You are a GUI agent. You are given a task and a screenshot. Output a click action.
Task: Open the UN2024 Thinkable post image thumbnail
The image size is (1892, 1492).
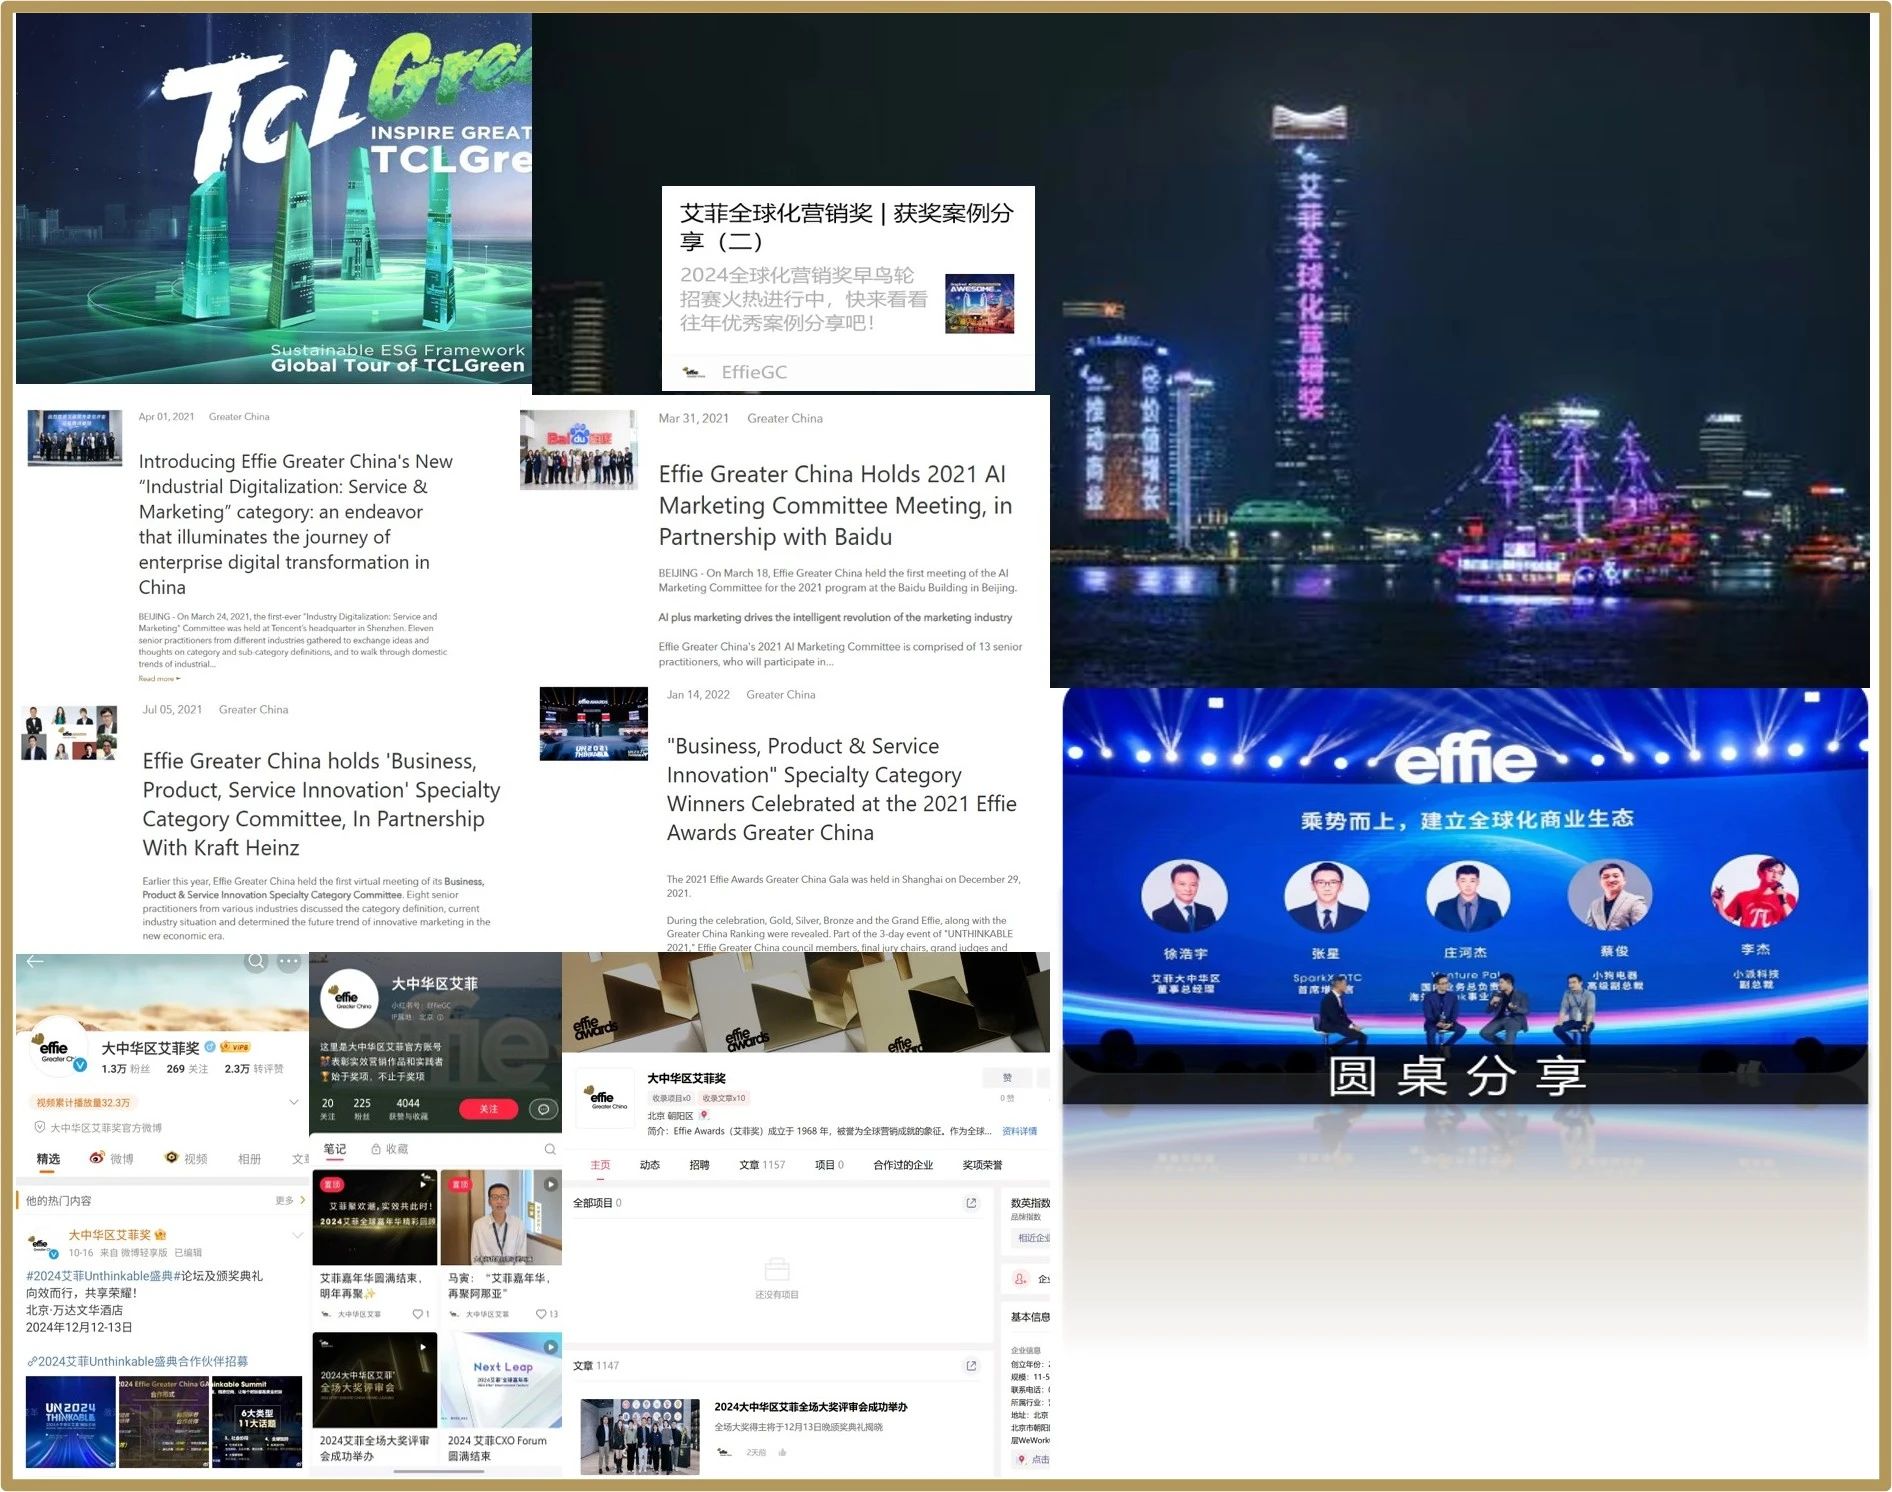(x=70, y=1421)
